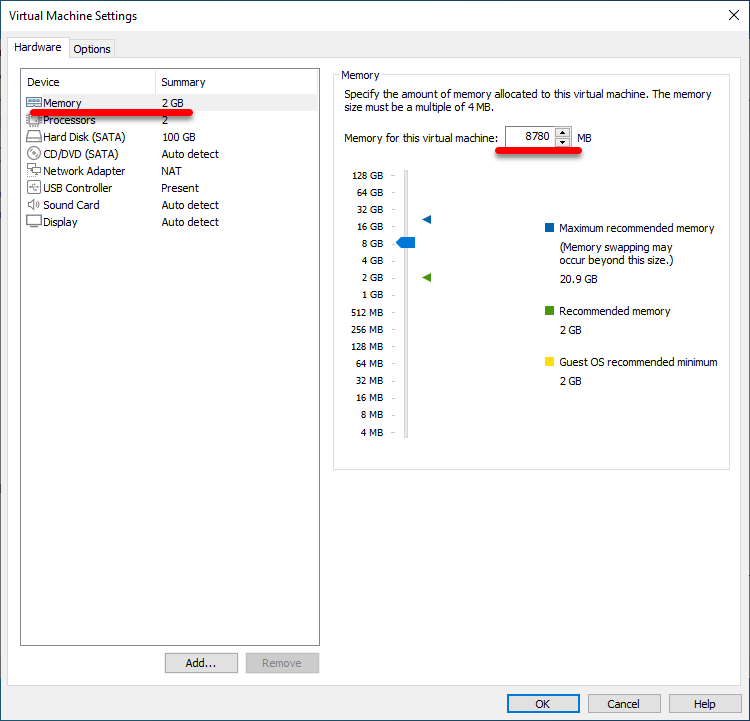Click the USB Controller icon
This screenshot has width=750, height=721.
pyautogui.click(x=33, y=187)
